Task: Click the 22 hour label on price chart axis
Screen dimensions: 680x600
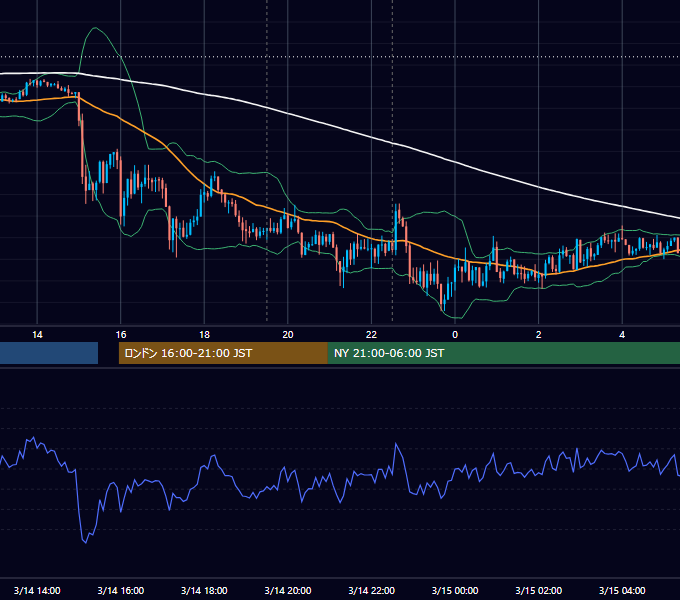Action: click(x=371, y=335)
